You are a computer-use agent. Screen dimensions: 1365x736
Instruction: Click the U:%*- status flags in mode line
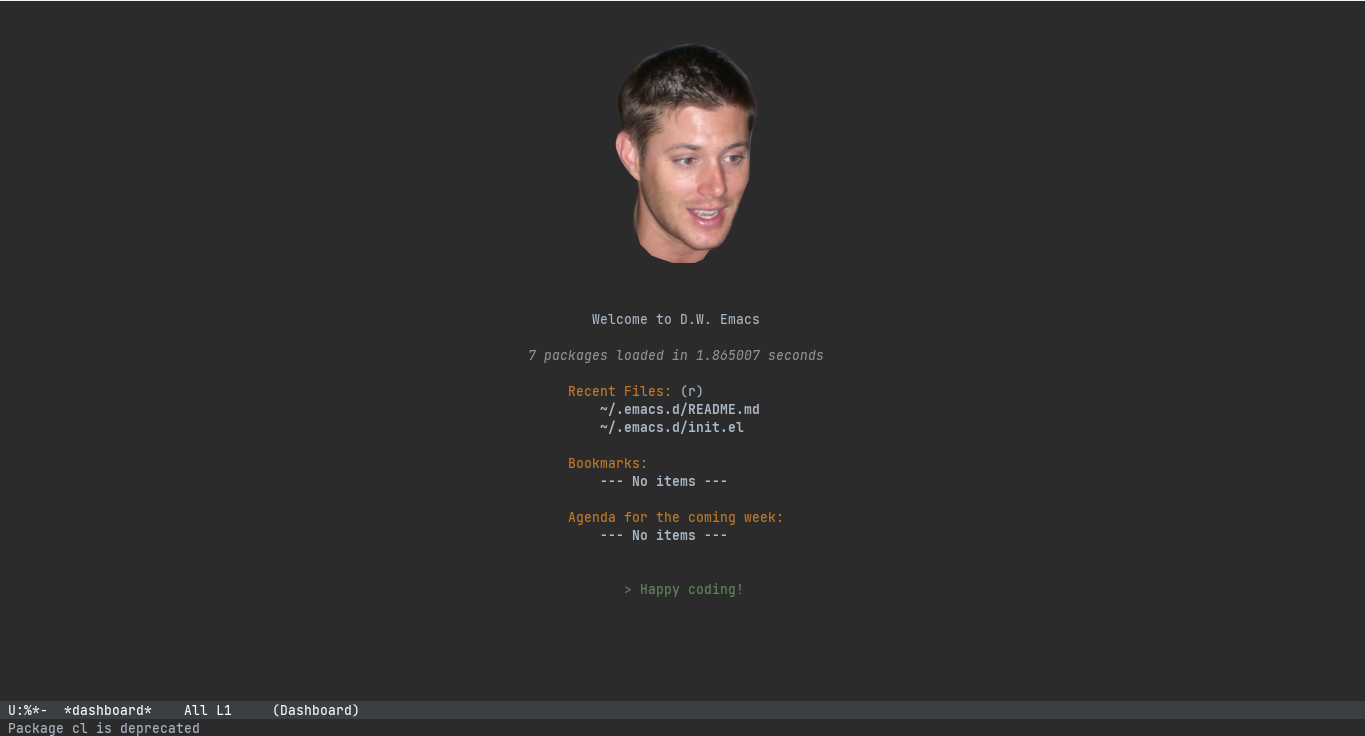coord(28,710)
